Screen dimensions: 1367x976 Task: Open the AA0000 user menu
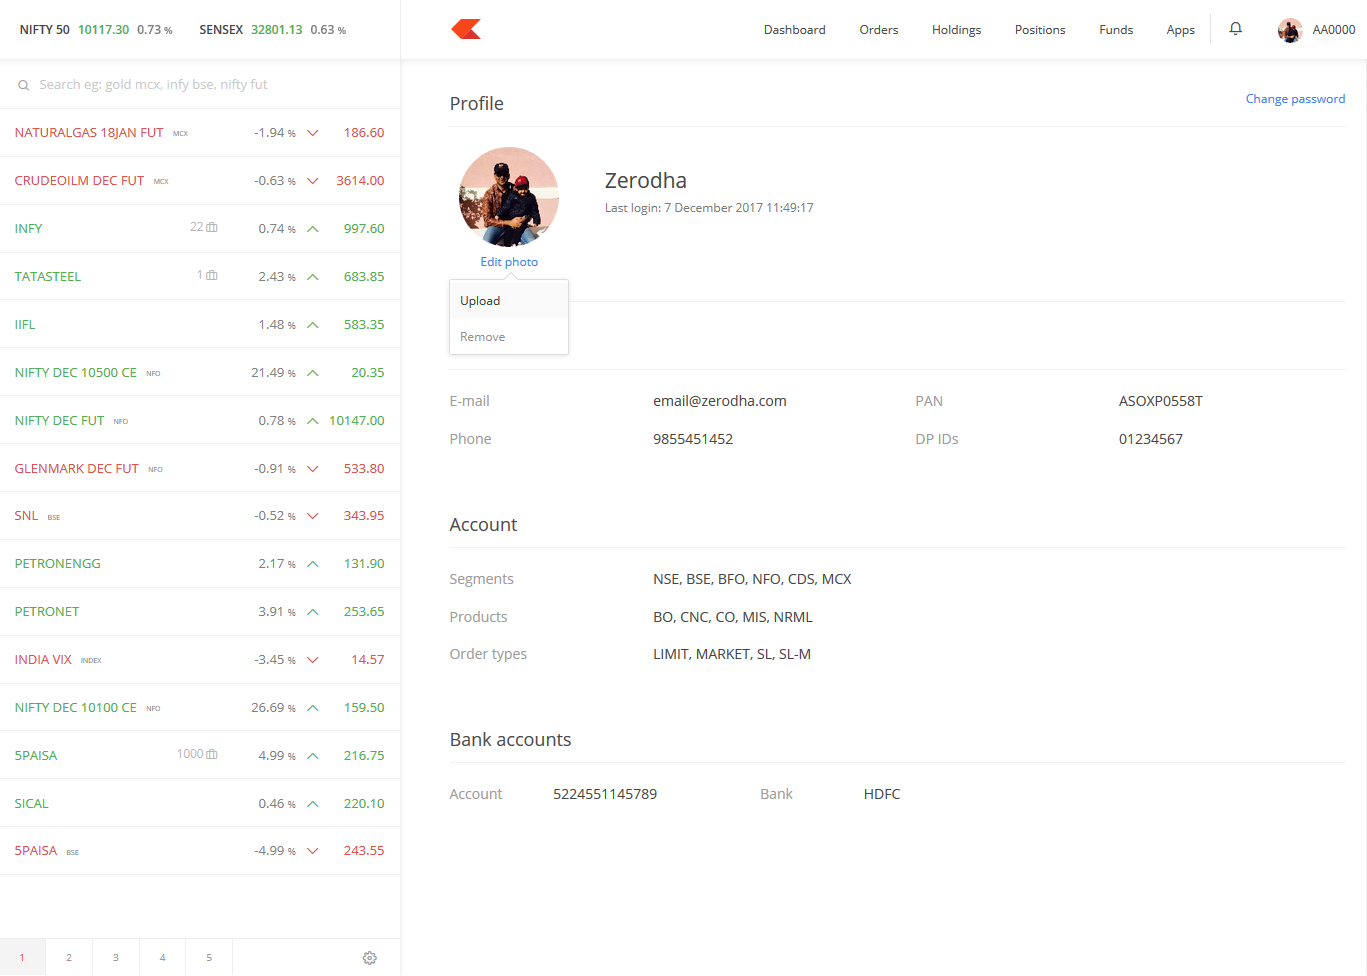pyautogui.click(x=1317, y=30)
